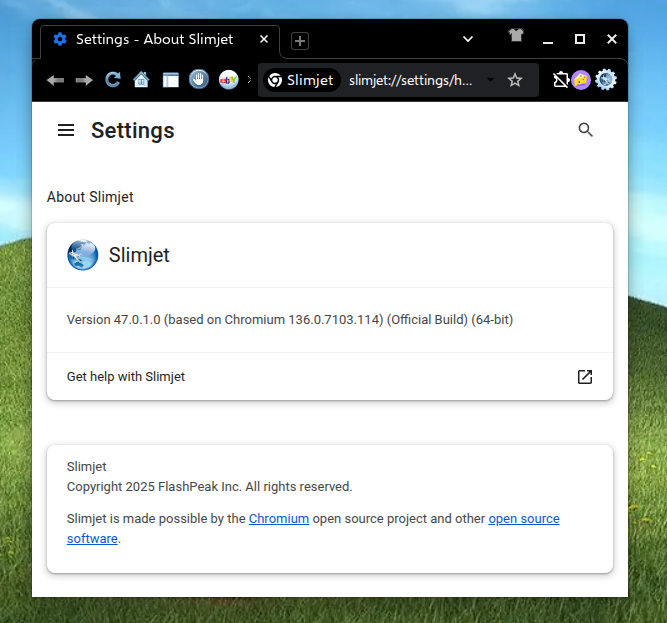Select the Settings - About Slimjet tab

154,40
